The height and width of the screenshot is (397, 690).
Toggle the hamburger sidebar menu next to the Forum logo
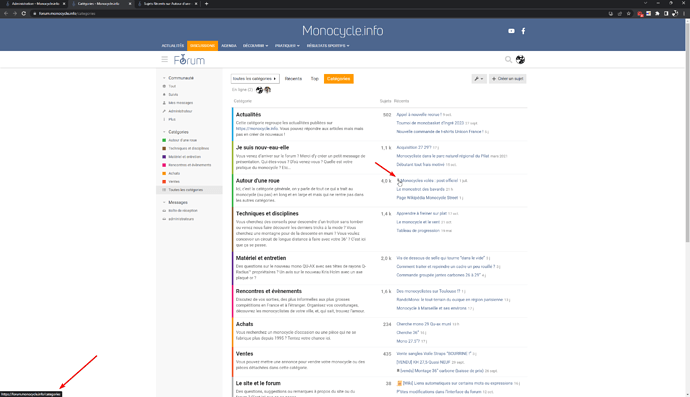[x=165, y=59]
